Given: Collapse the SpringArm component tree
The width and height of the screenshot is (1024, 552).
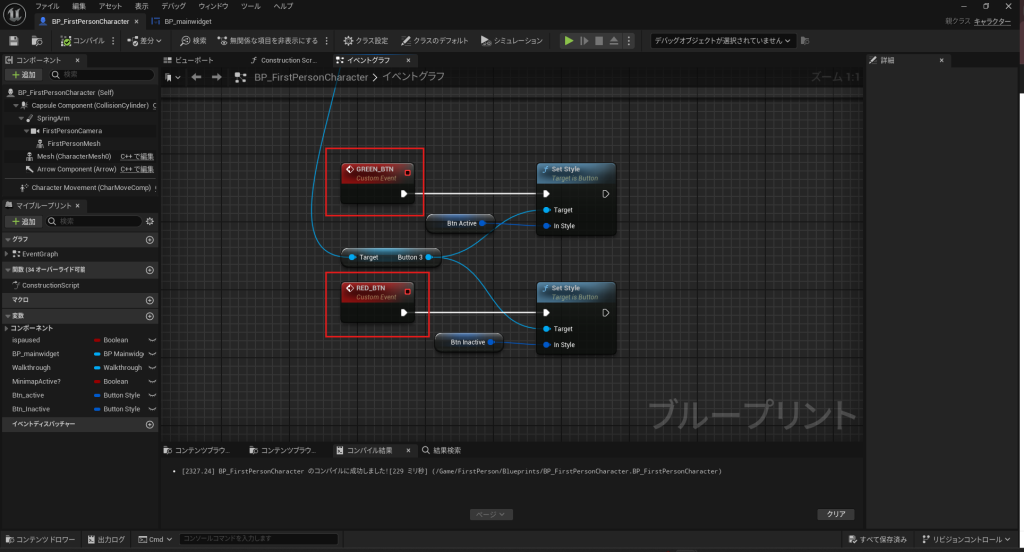Looking at the screenshot, I should click(x=20, y=118).
